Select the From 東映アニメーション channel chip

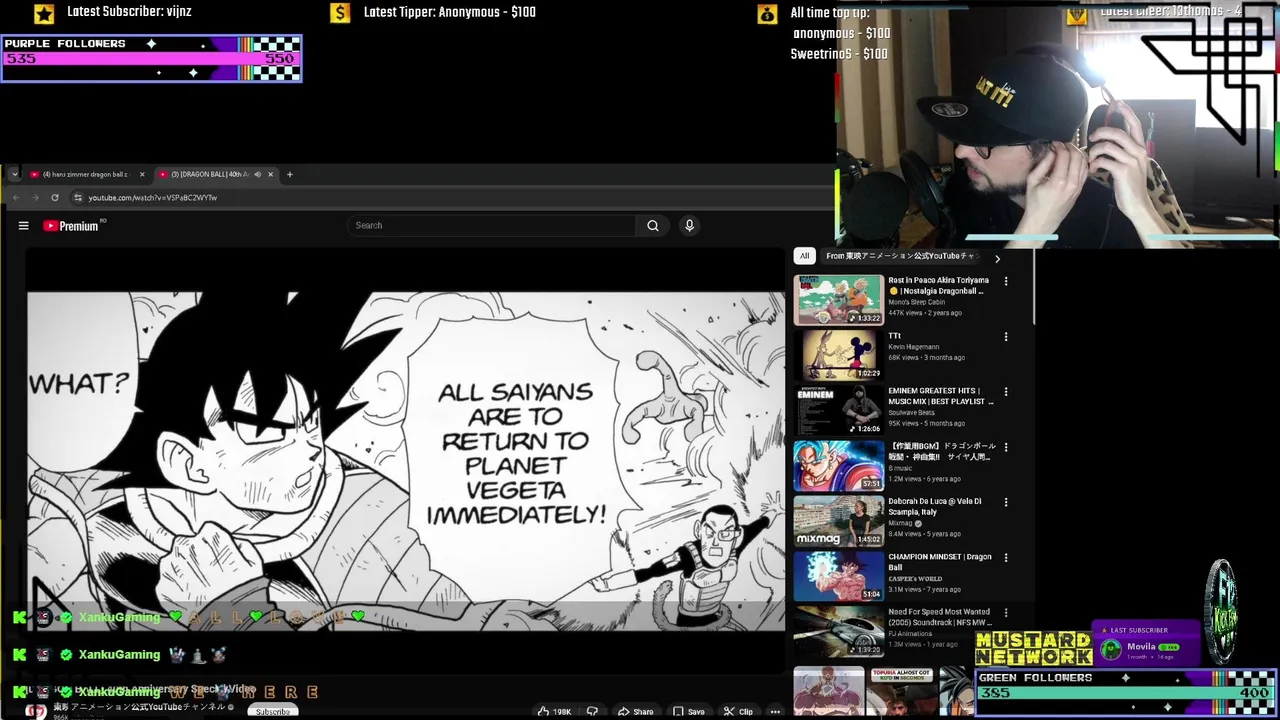[900, 256]
